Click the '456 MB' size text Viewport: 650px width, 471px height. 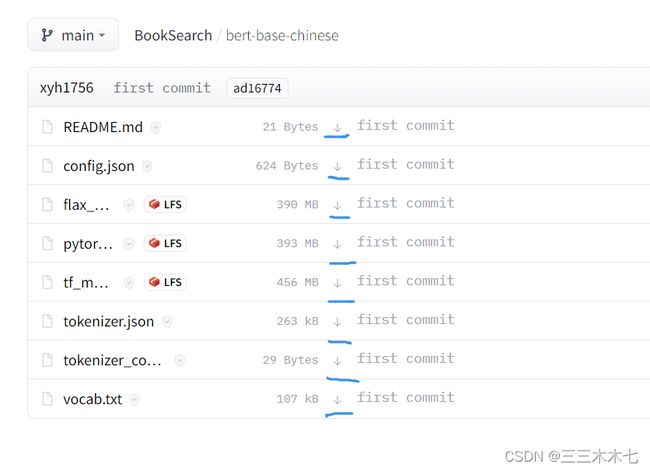[x=297, y=282]
